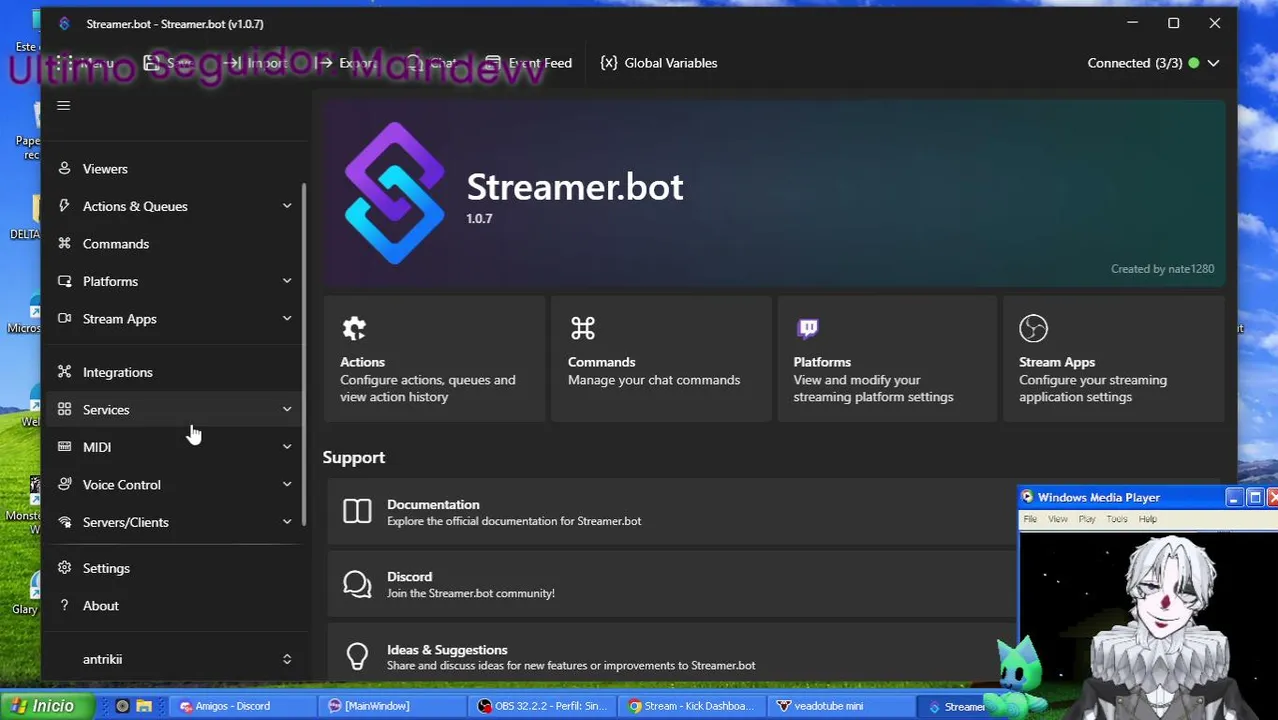This screenshot has height=720, width=1278.
Task: Open About in sidebar
Action: pyautogui.click(x=175, y=606)
